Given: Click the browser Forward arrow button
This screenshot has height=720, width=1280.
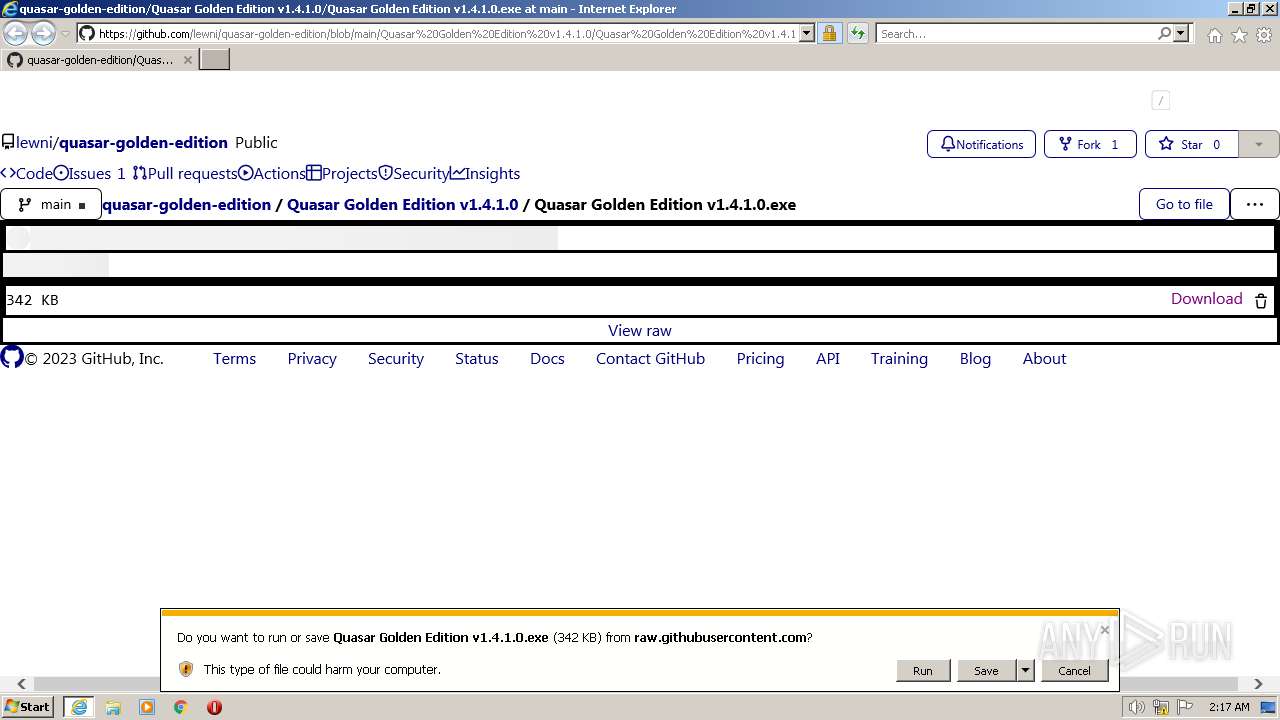Looking at the screenshot, I should [43, 33].
